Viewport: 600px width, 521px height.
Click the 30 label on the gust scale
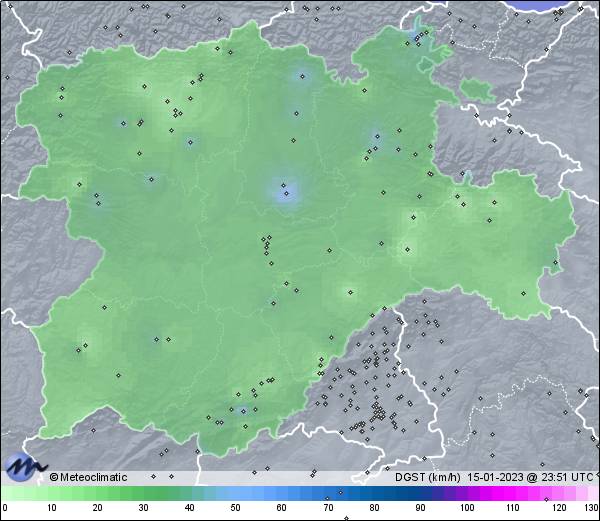[x=143, y=508]
